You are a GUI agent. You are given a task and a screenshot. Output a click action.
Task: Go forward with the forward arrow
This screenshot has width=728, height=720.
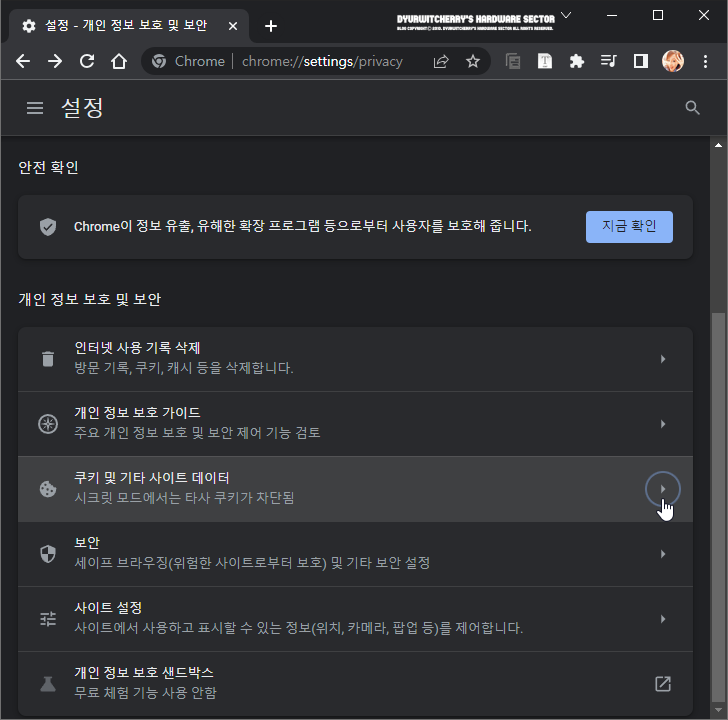coord(55,61)
